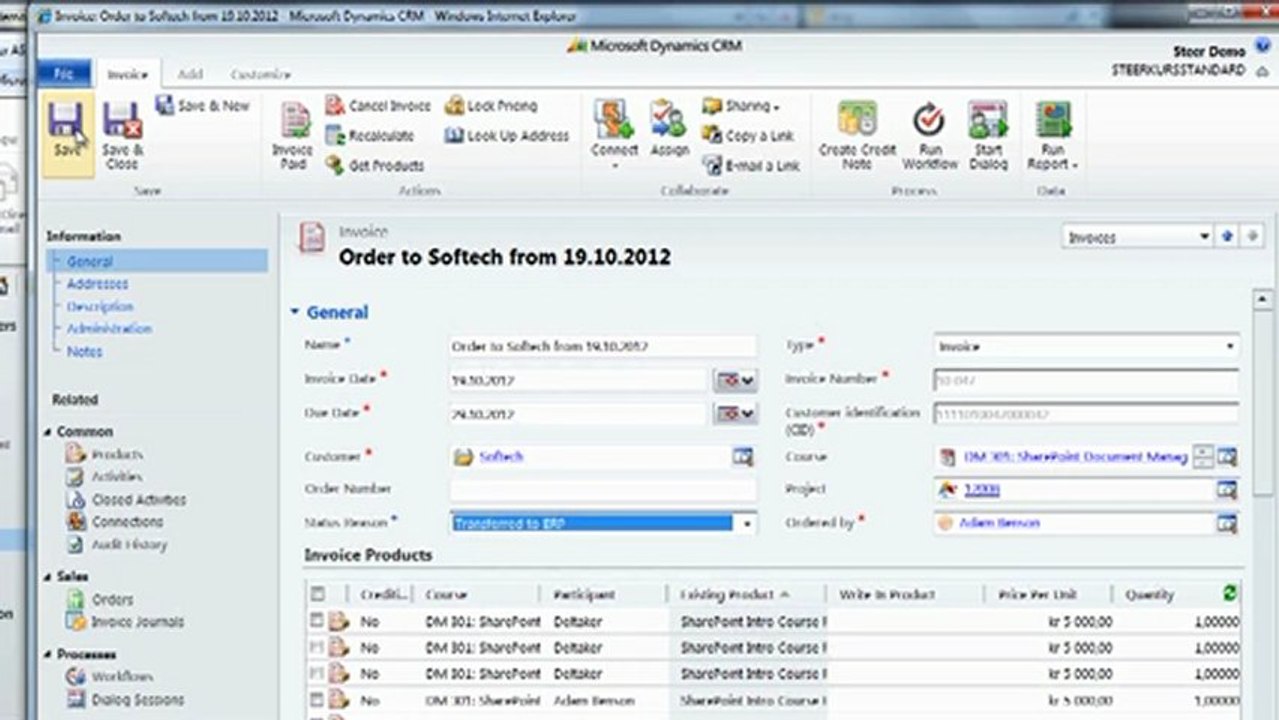The image size is (1279, 720).
Task: Open the Softech customer link
Action: (x=501, y=457)
